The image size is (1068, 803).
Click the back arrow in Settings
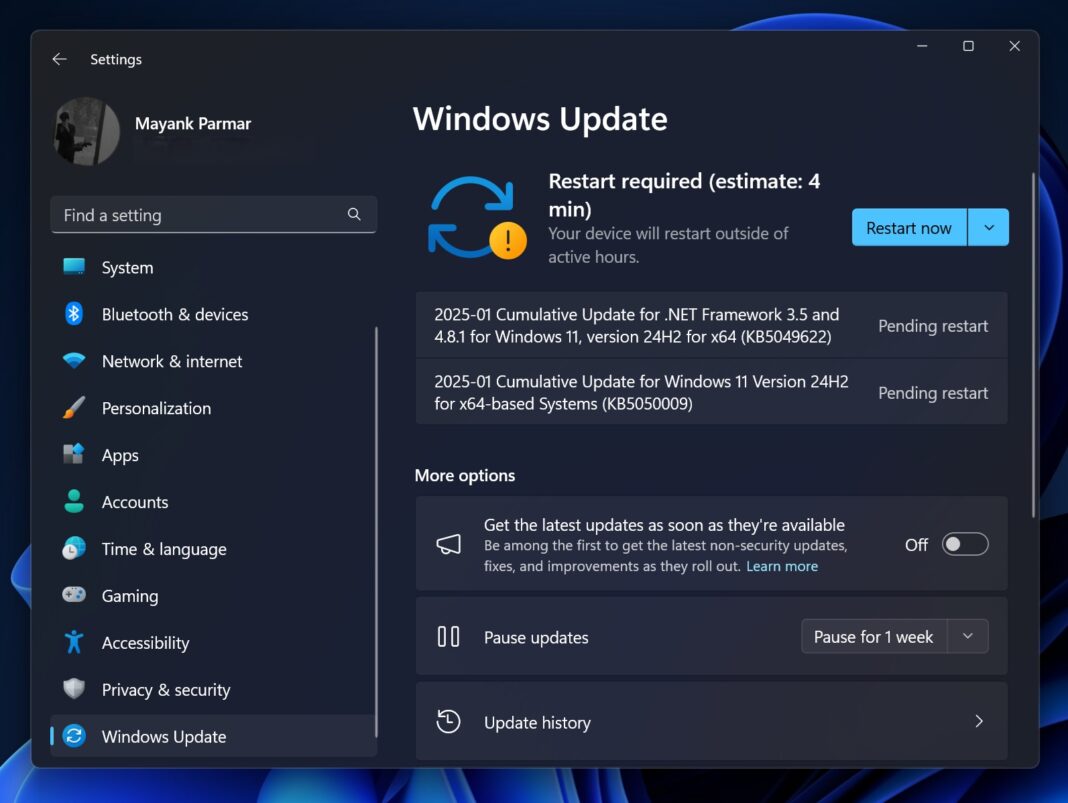pos(59,59)
